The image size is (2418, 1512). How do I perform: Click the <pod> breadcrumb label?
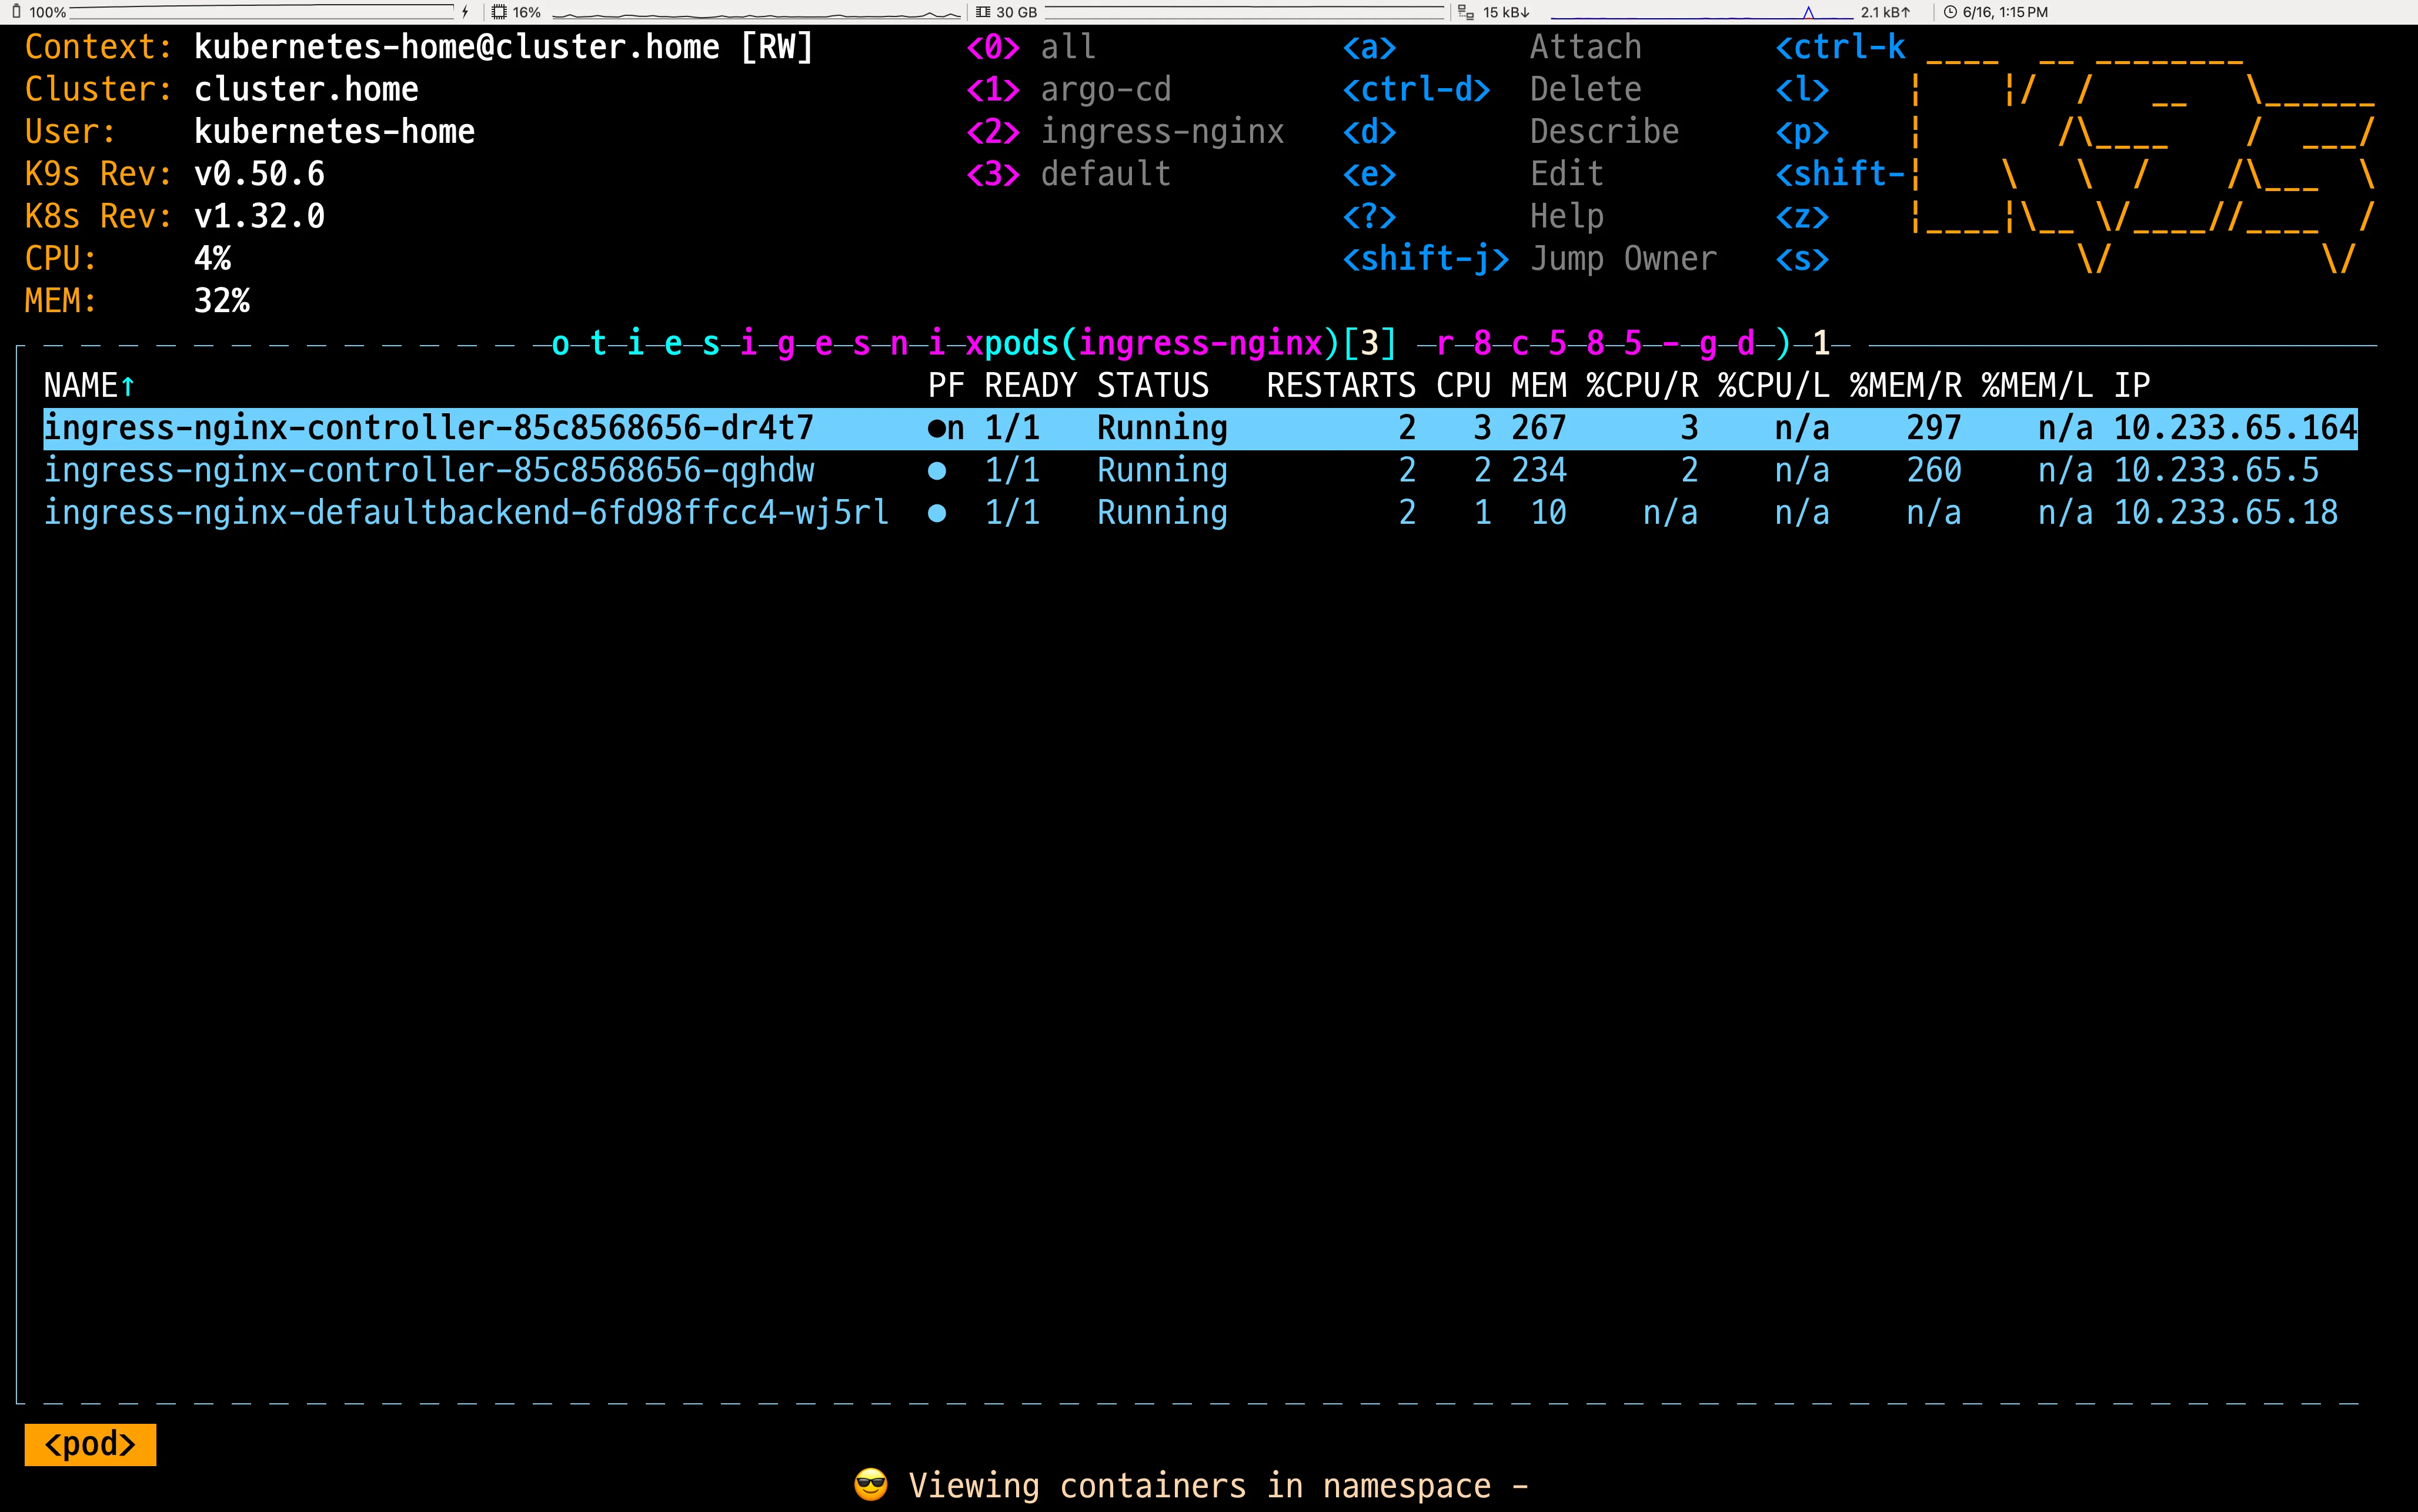click(90, 1444)
